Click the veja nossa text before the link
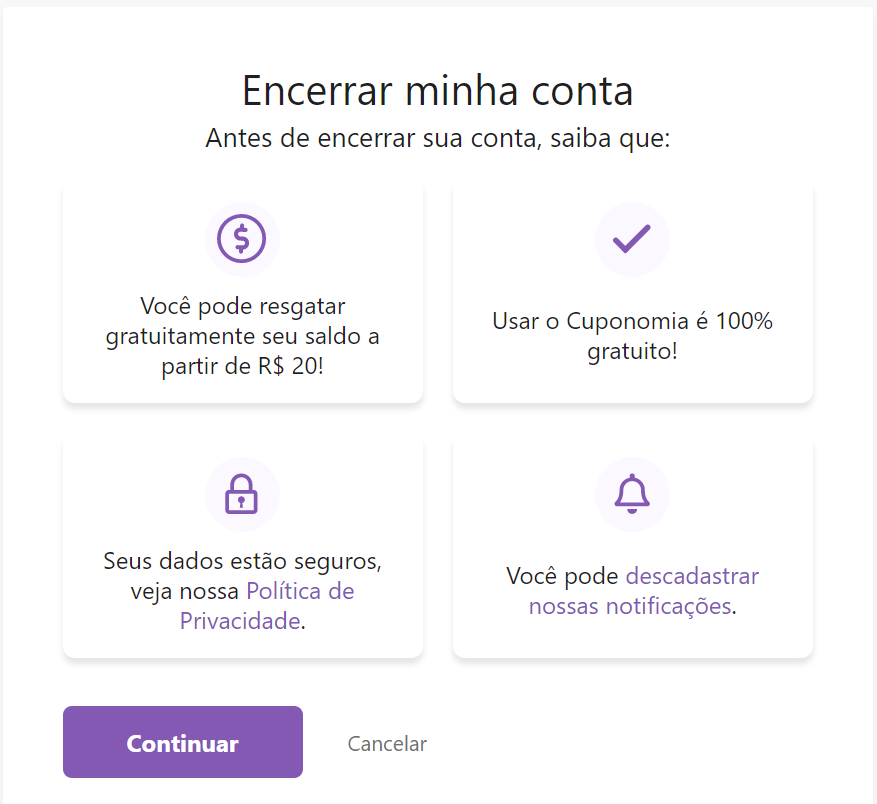The height and width of the screenshot is (804, 877). click(185, 591)
